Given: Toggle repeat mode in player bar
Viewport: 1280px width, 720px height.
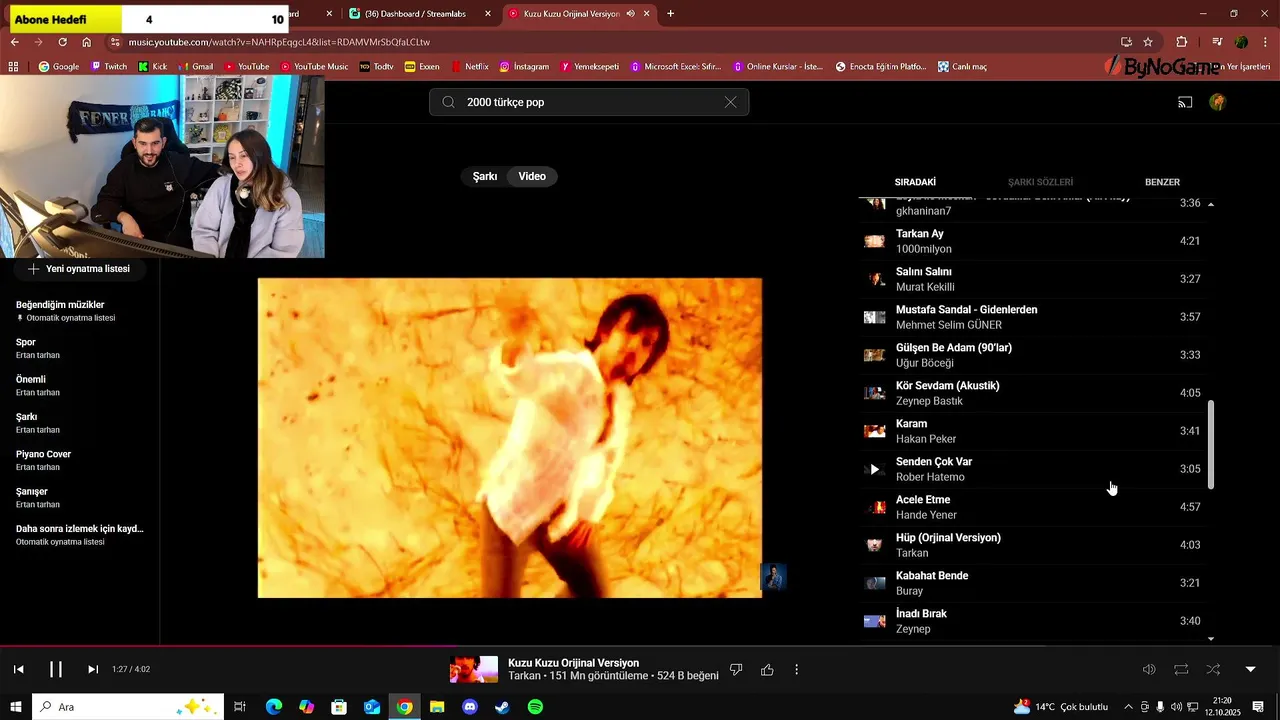Looking at the screenshot, I should (1181, 669).
